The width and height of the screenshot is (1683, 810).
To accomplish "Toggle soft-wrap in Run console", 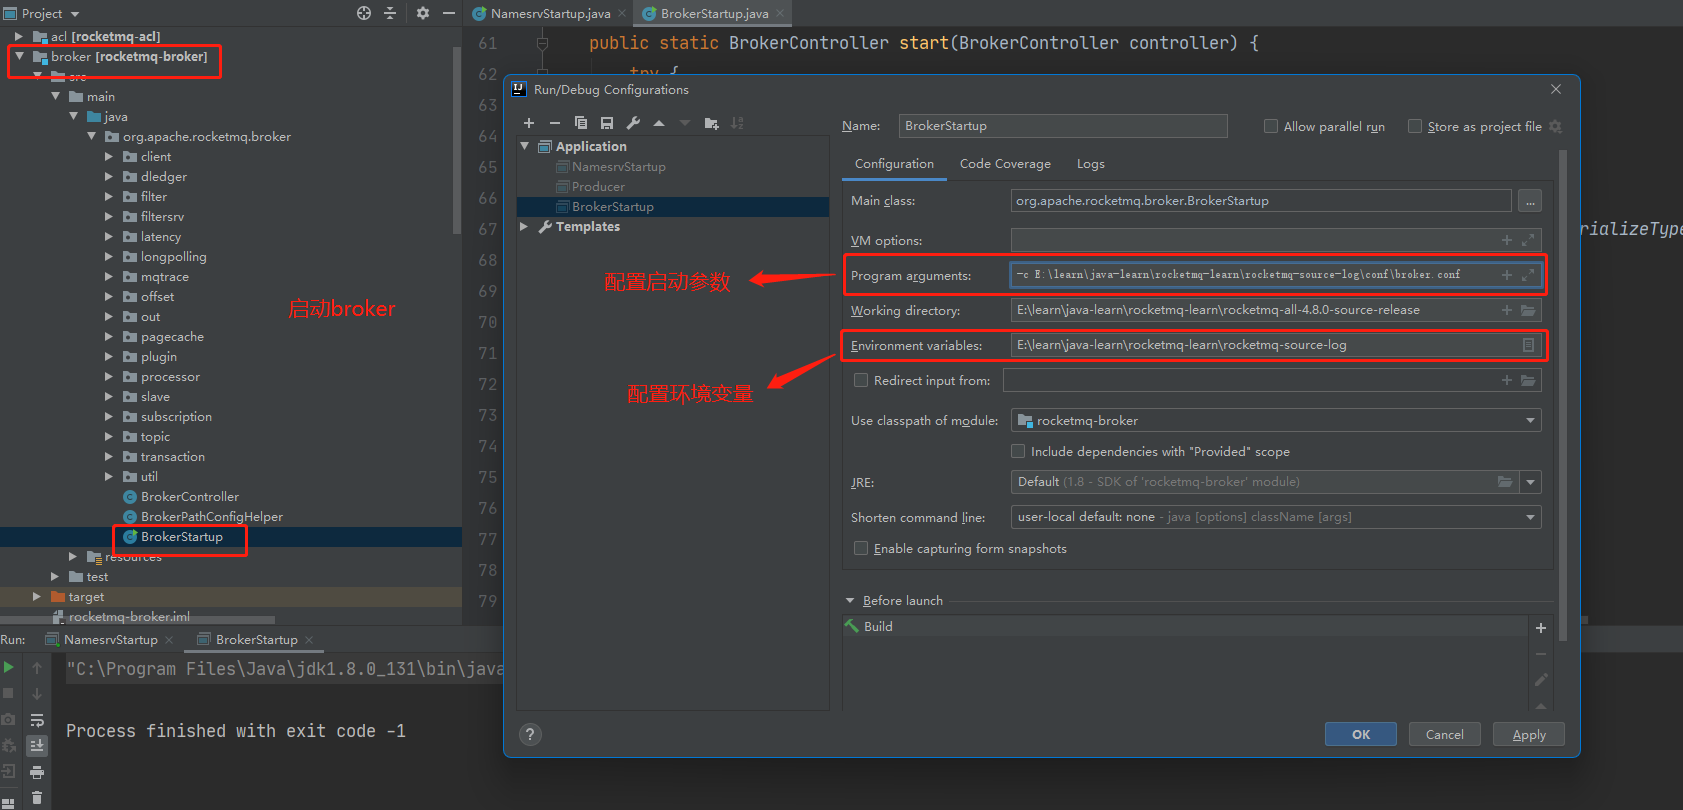I will pyautogui.click(x=37, y=720).
